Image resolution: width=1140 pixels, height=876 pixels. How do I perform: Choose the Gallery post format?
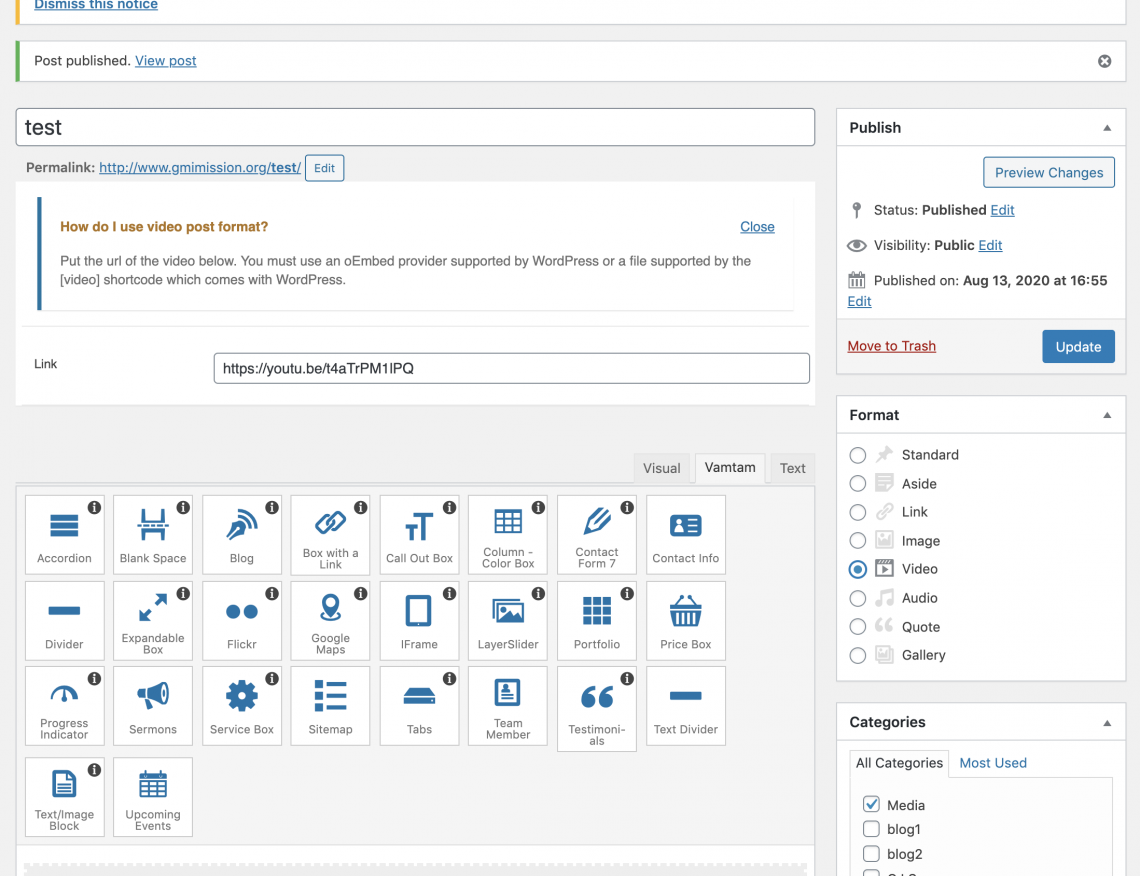point(858,656)
